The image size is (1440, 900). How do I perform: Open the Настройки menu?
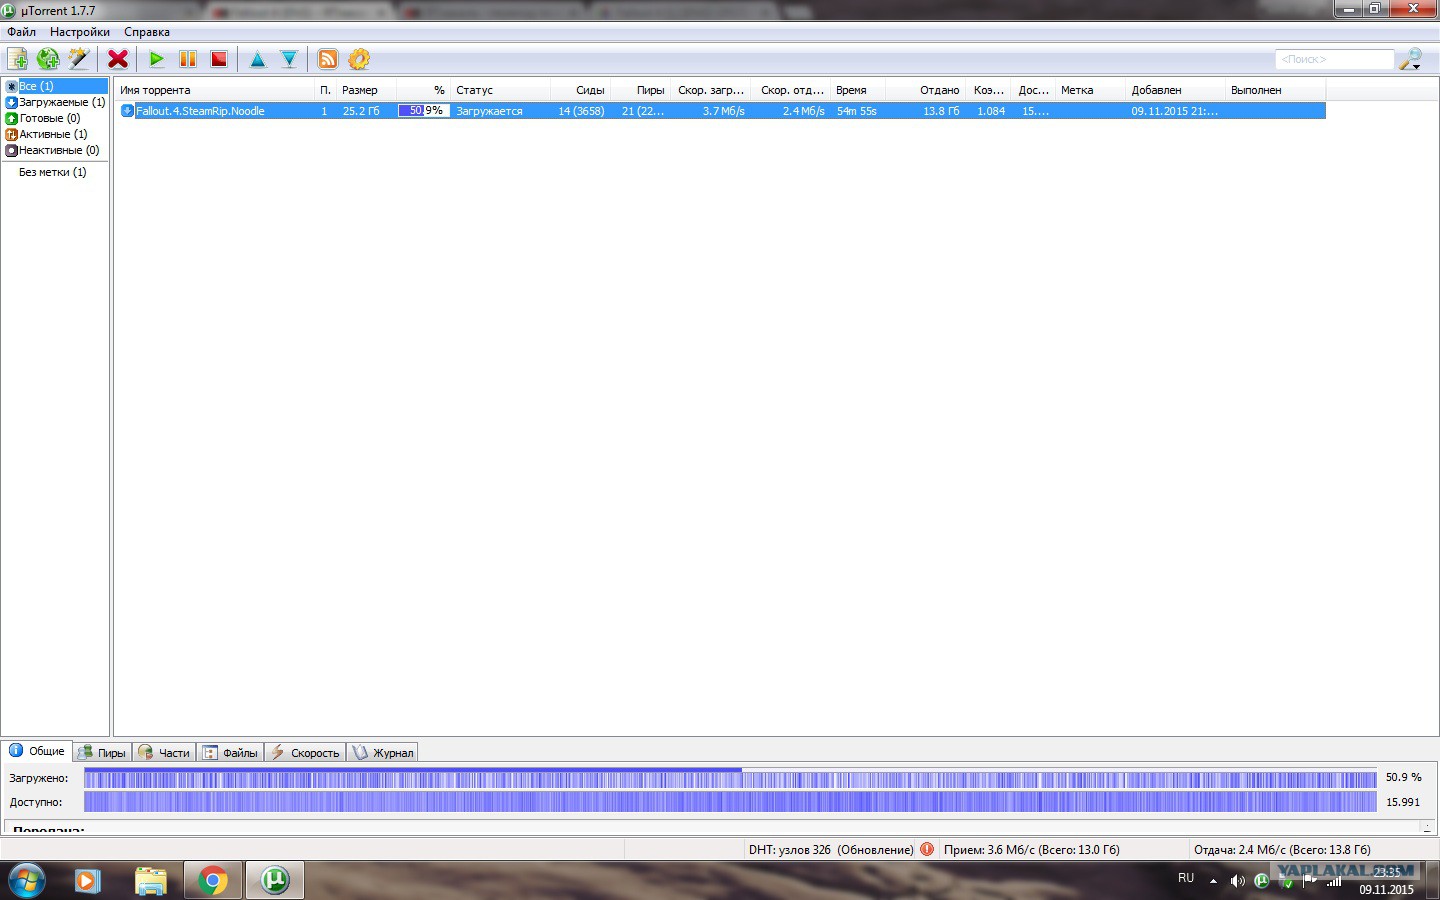[x=80, y=32]
